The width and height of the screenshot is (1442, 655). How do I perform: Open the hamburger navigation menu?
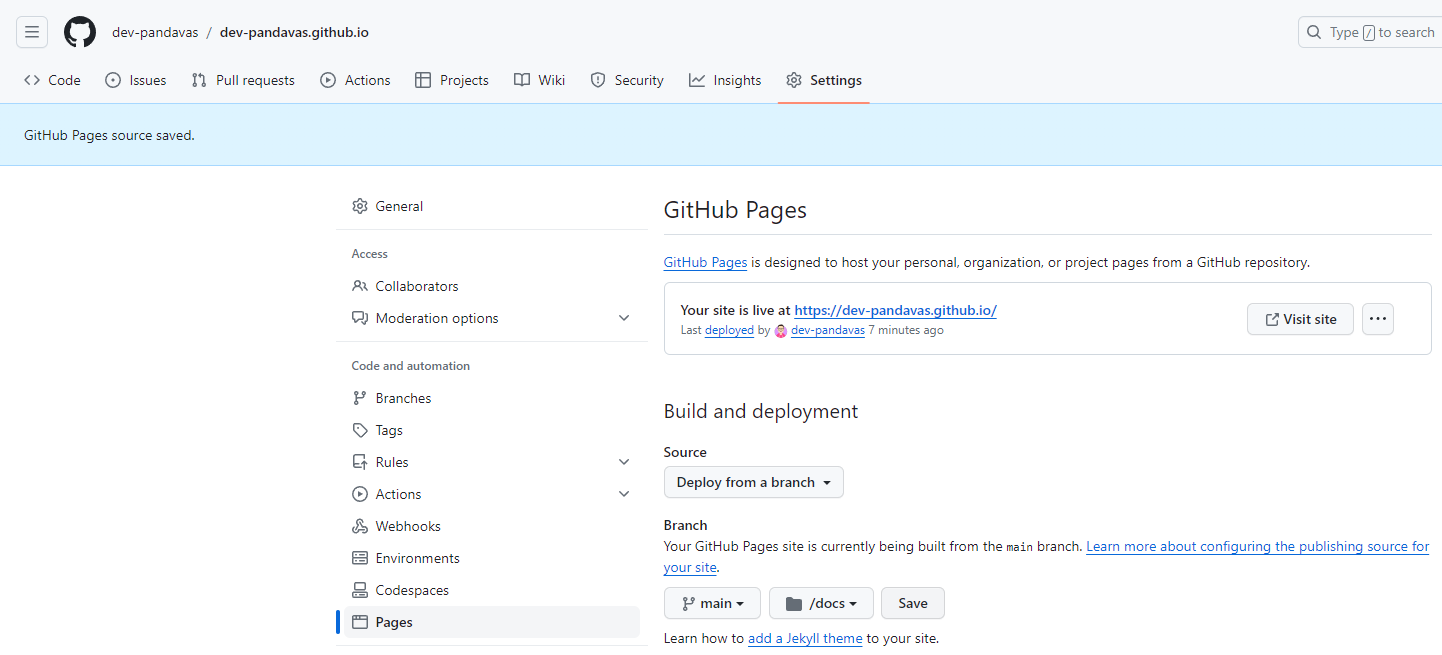pos(31,31)
